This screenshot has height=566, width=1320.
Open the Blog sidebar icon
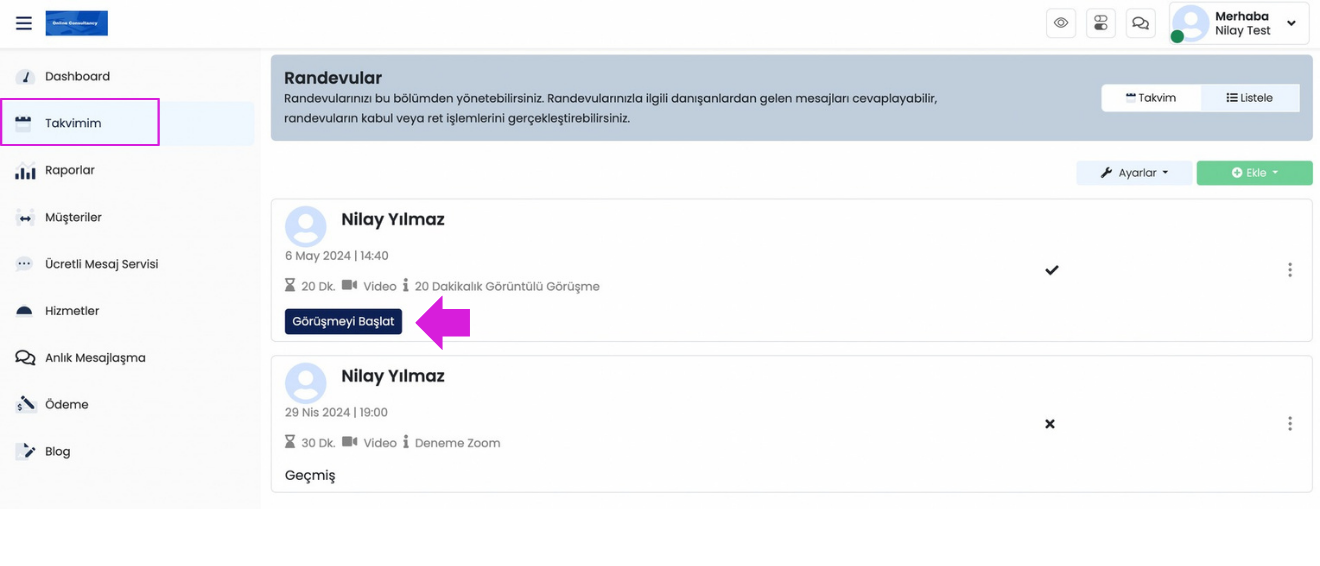(25, 452)
